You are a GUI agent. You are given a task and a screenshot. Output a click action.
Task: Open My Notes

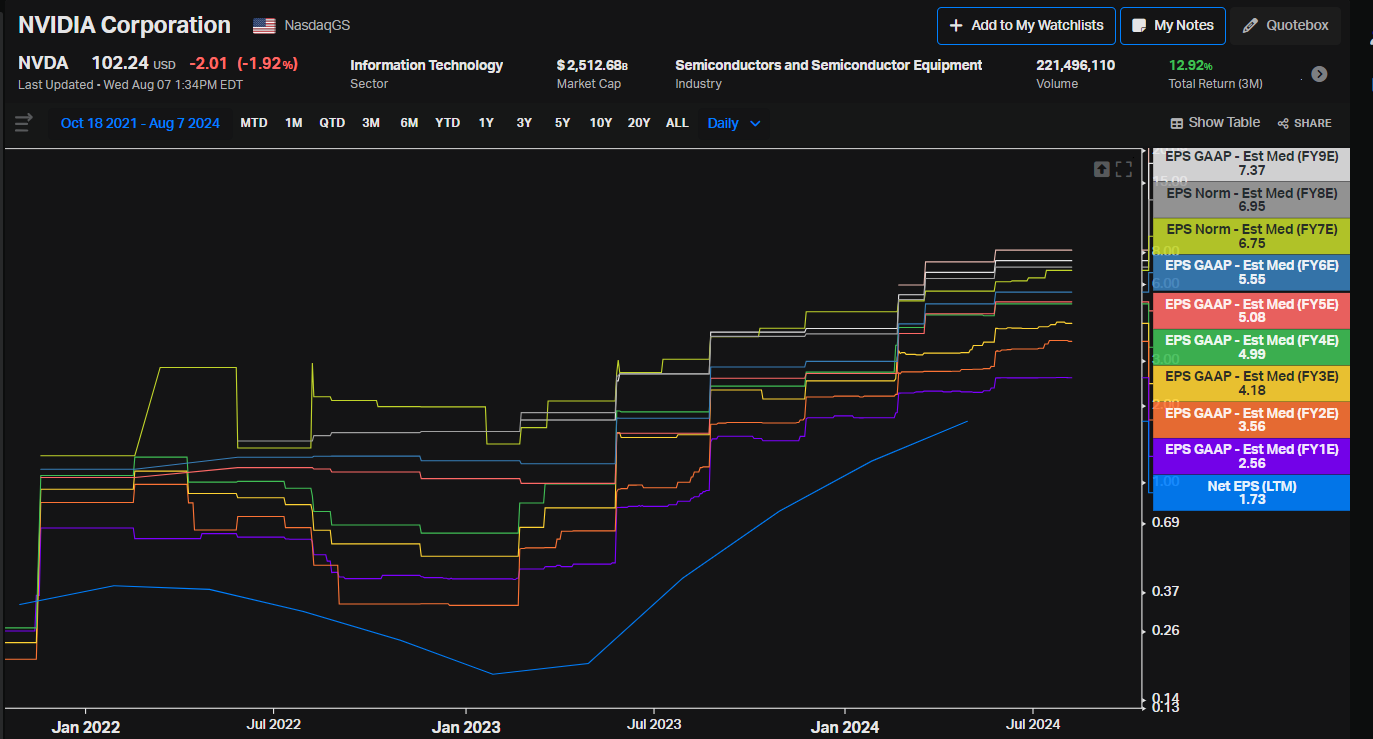point(1173,25)
